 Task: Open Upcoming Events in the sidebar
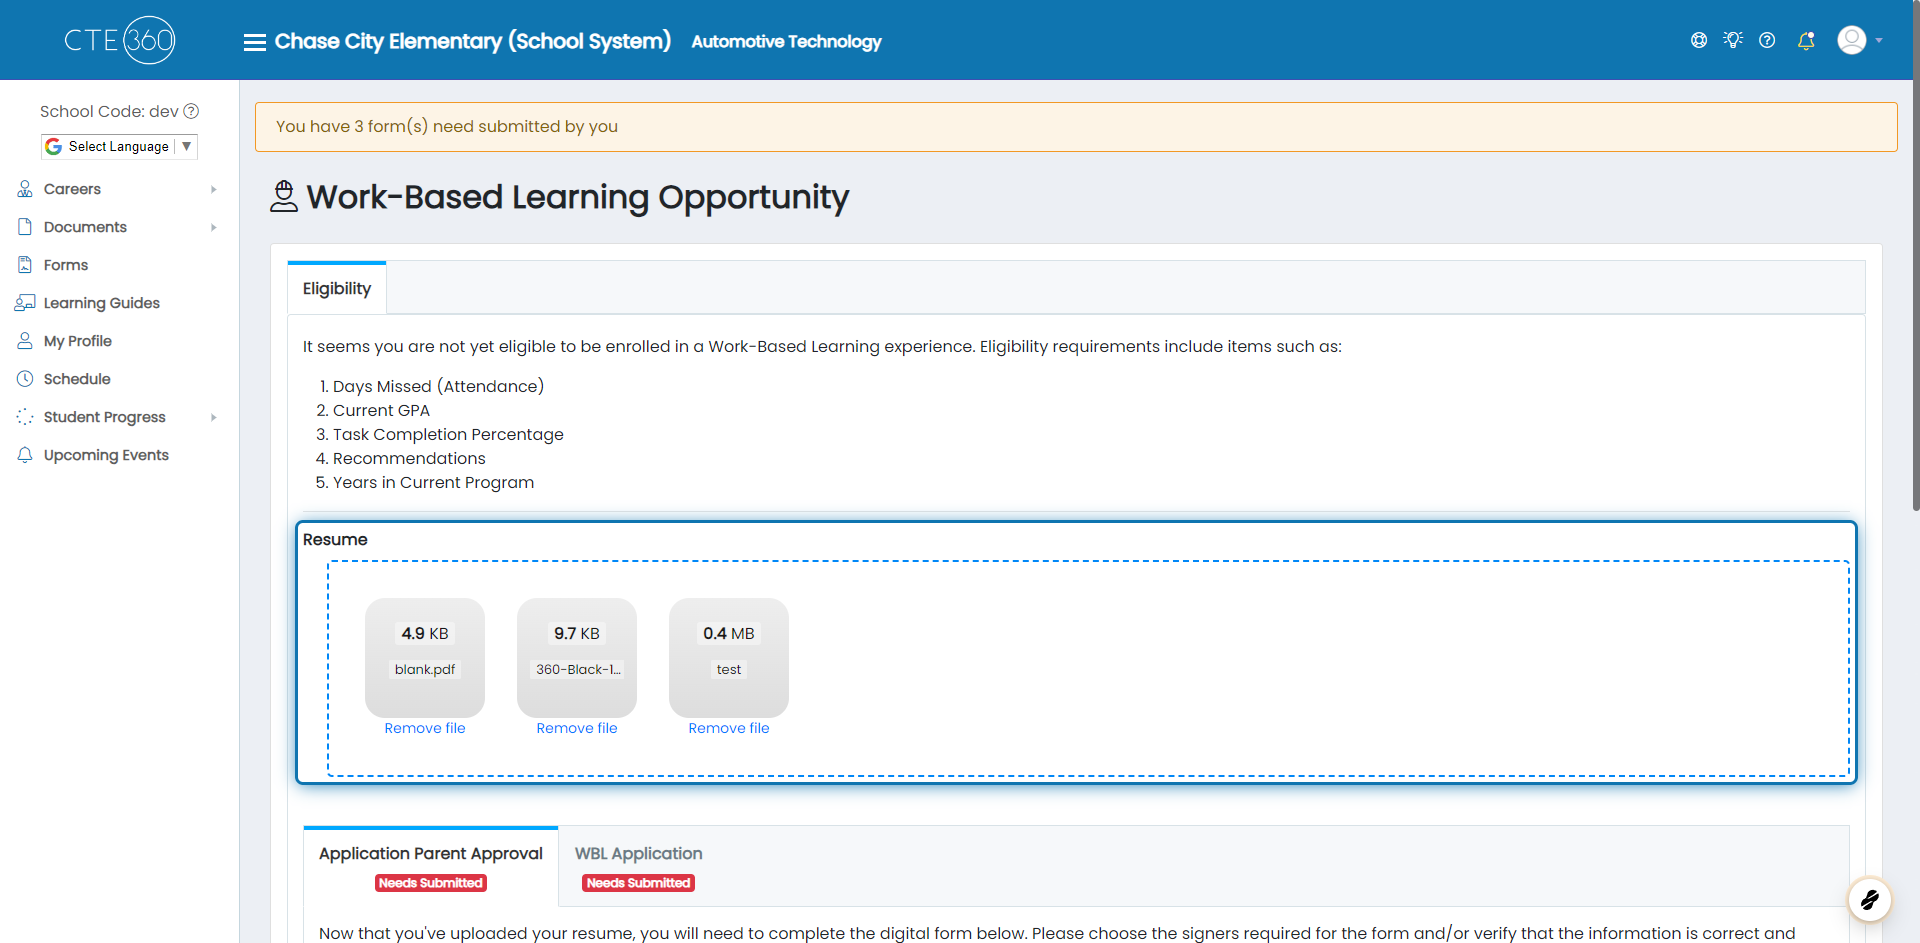[106, 455]
